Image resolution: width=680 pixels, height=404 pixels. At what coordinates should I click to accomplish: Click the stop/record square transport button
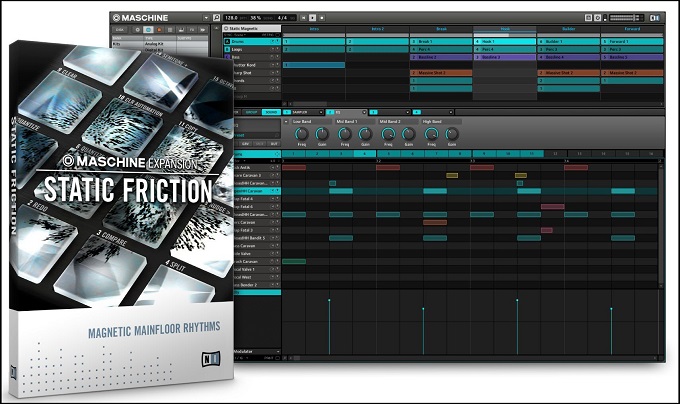(322, 18)
